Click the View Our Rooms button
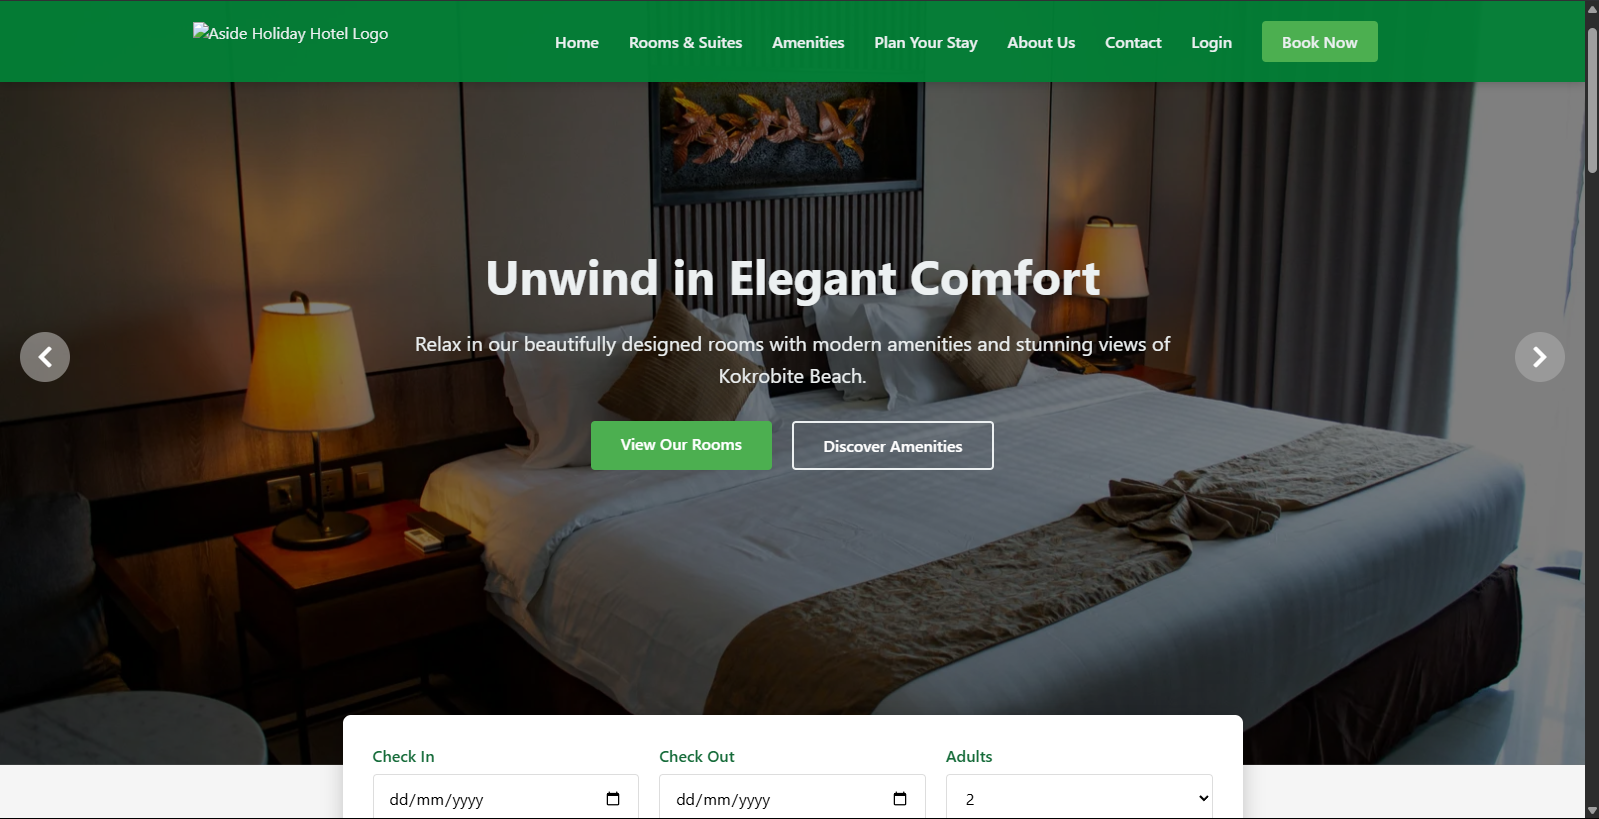Screen dimensions: 1599x819 tap(681, 445)
